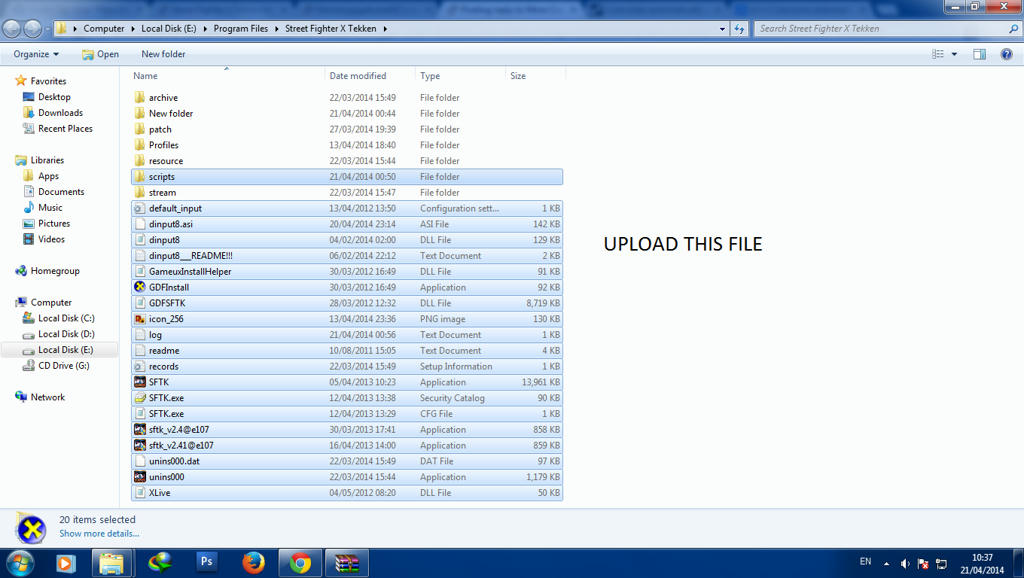Show hidden tray icons arrow
1024x578 pixels.
886,564
